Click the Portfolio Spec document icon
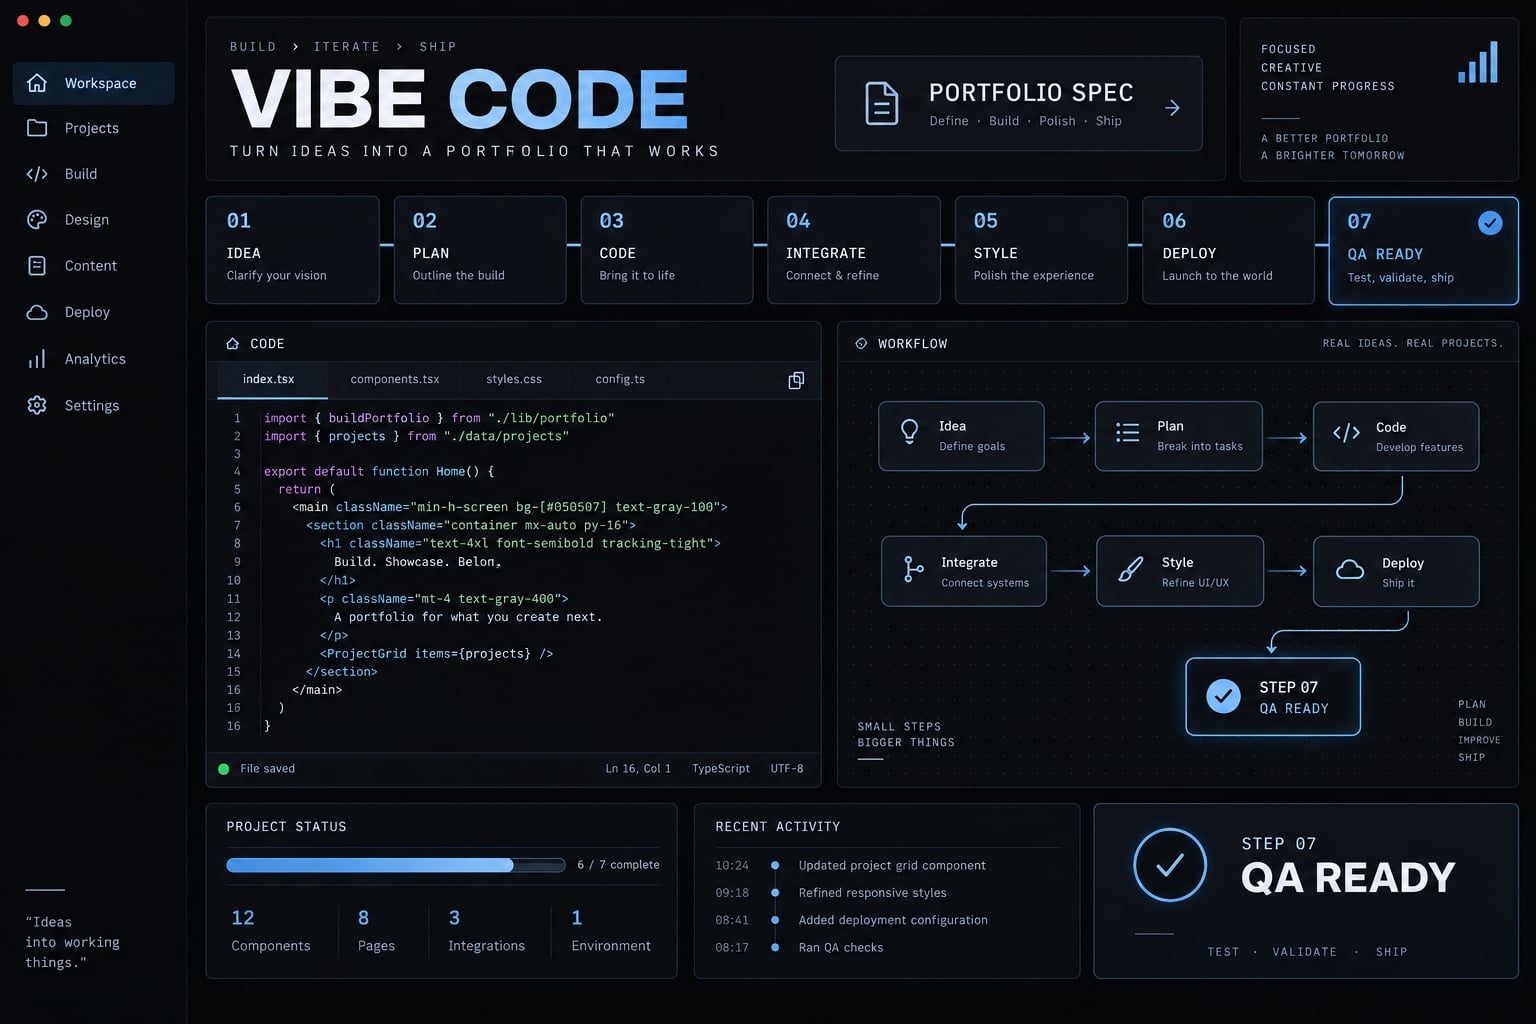 coord(881,103)
